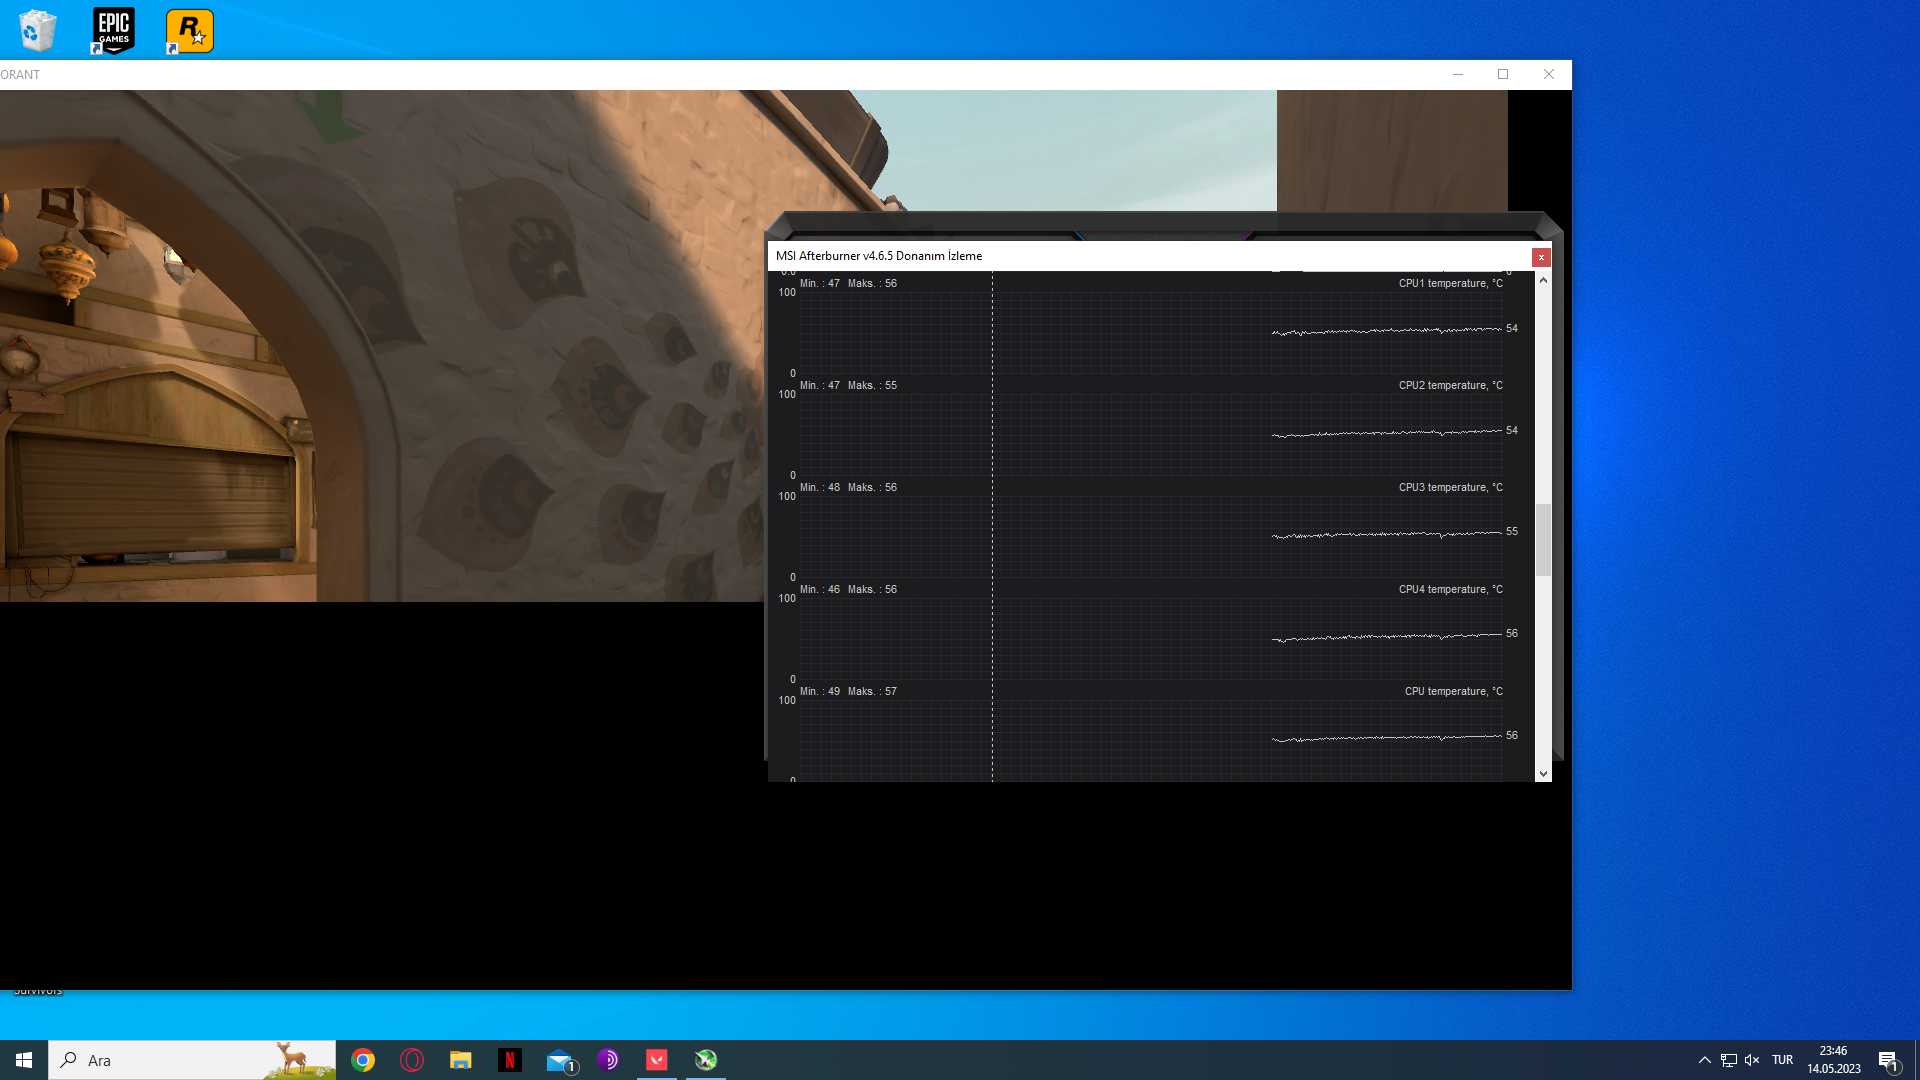Click the hardware monitor scrollbar thumb
Screen dimensions: 1920x1080
click(x=1543, y=540)
